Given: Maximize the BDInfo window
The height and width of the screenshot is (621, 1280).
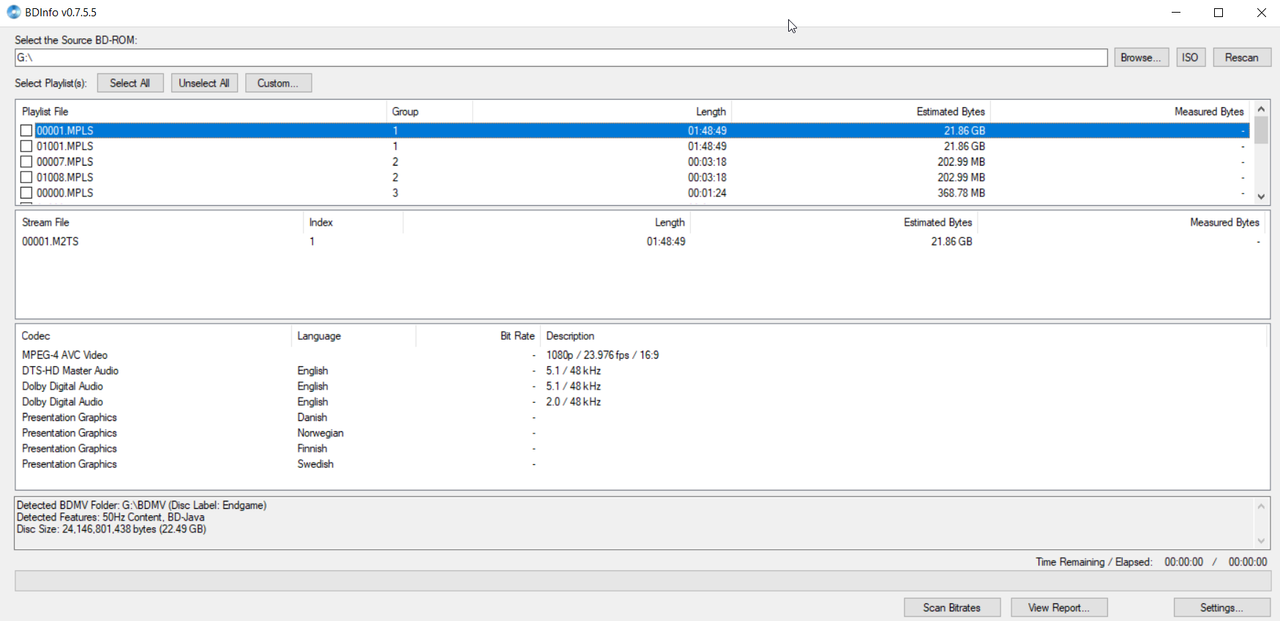Looking at the screenshot, I should click(1218, 12).
